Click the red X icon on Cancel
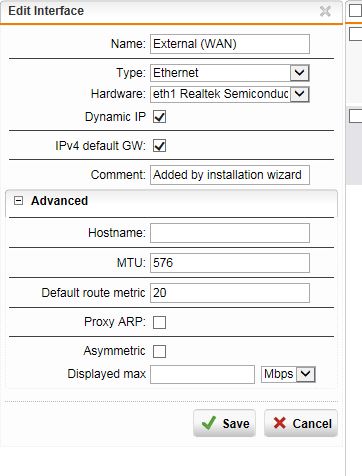362x476 pixels. [279, 423]
